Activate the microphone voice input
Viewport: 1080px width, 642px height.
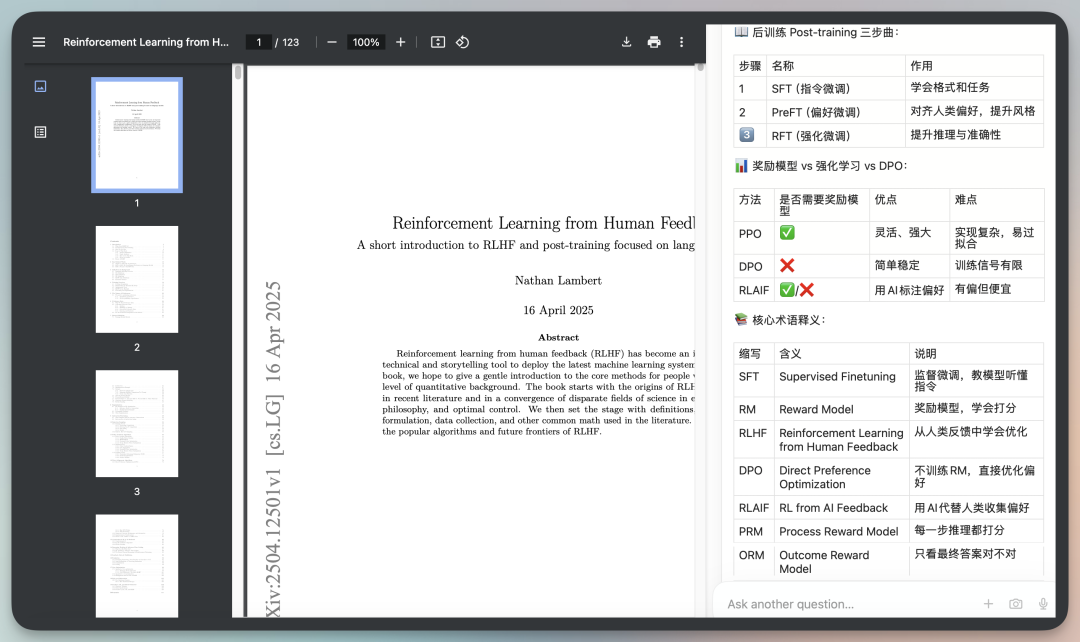pyautogui.click(x=1043, y=604)
